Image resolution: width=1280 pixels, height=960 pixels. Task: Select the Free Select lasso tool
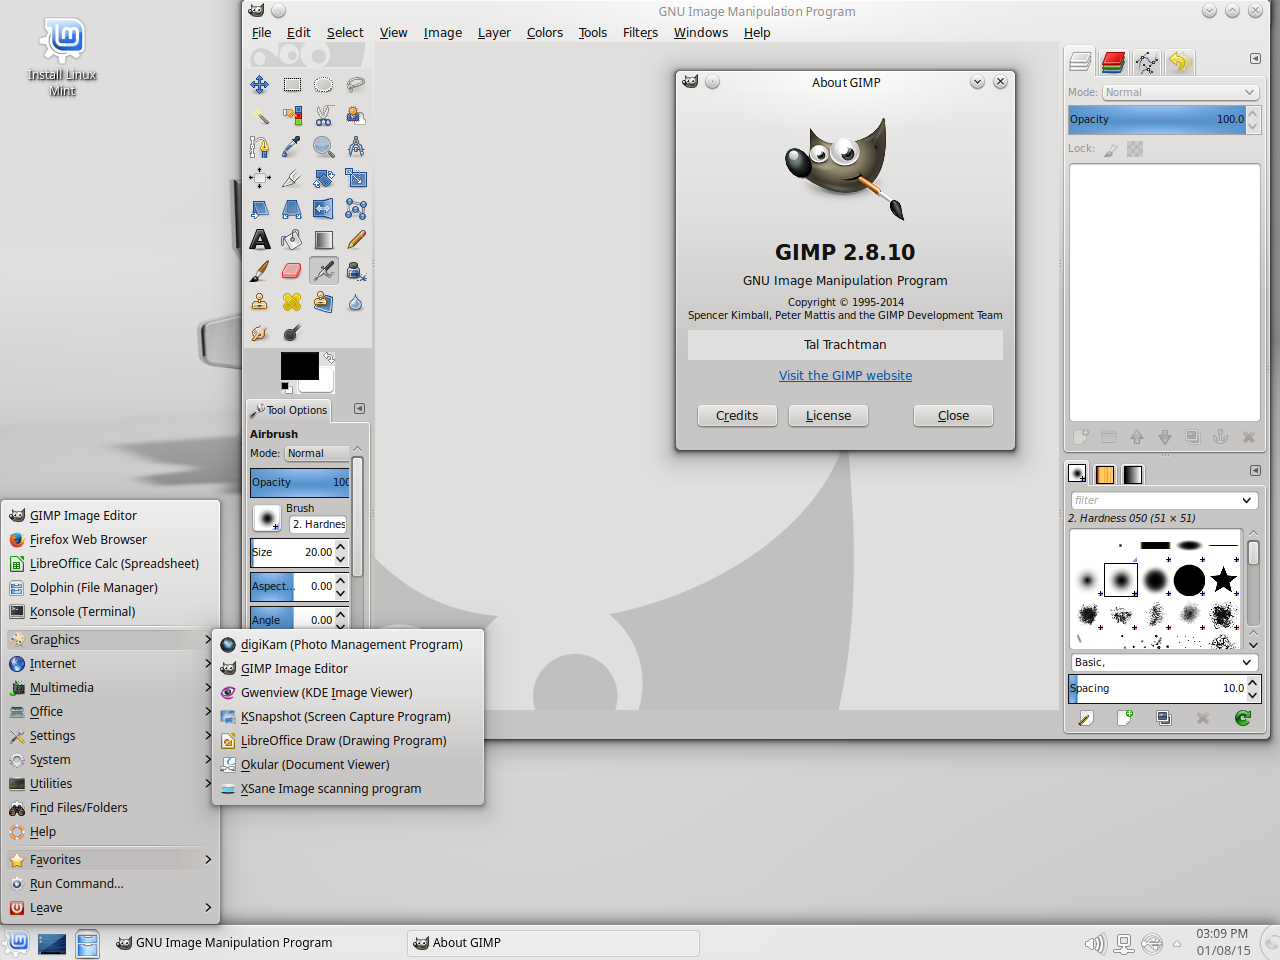click(356, 85)
